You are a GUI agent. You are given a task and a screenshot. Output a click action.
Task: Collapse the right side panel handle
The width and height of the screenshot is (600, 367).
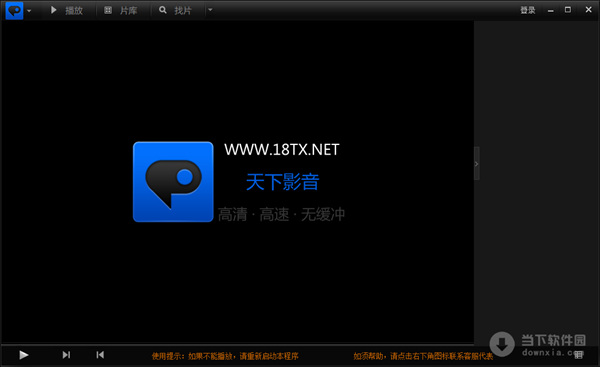click(476, 163)
